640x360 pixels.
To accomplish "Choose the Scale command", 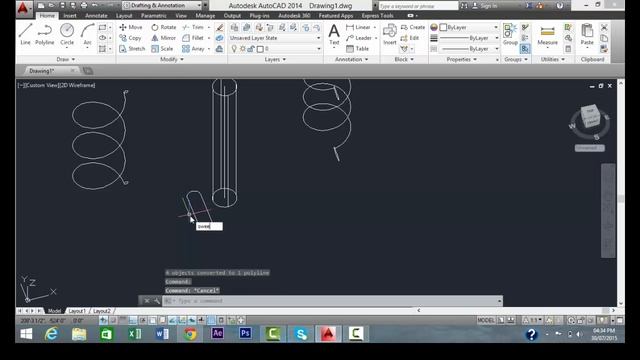I will pyautogui.click(x=162, y=49).
